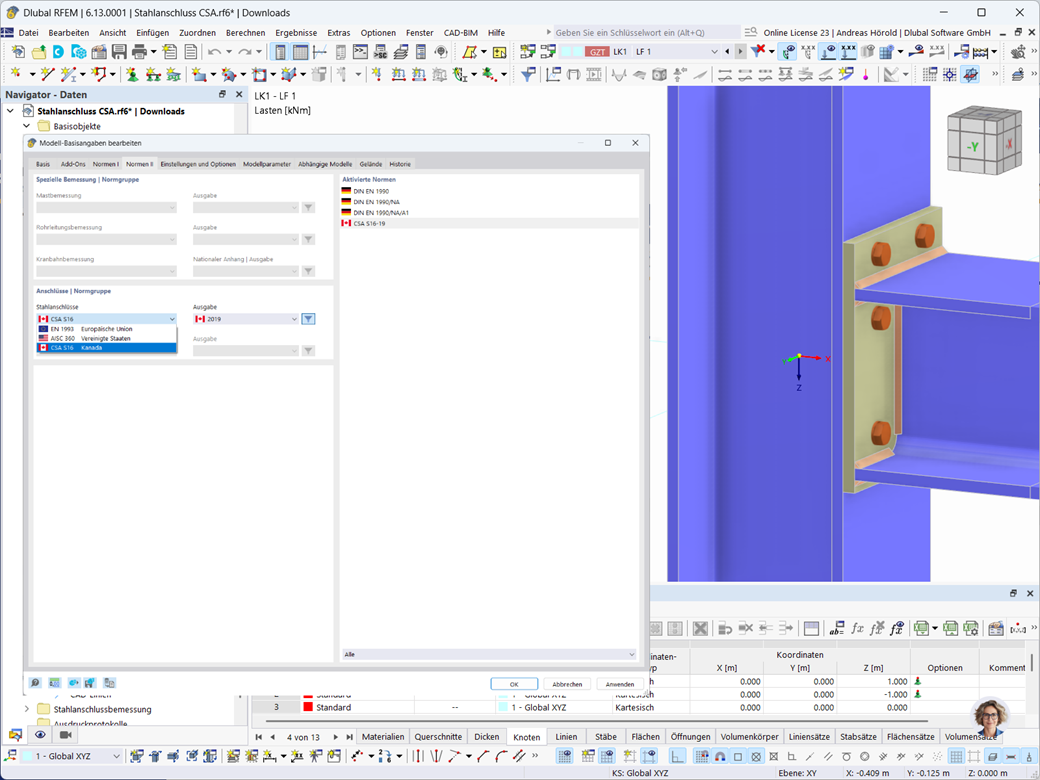
Task: Open the console window icon
Action: [360, 52]
